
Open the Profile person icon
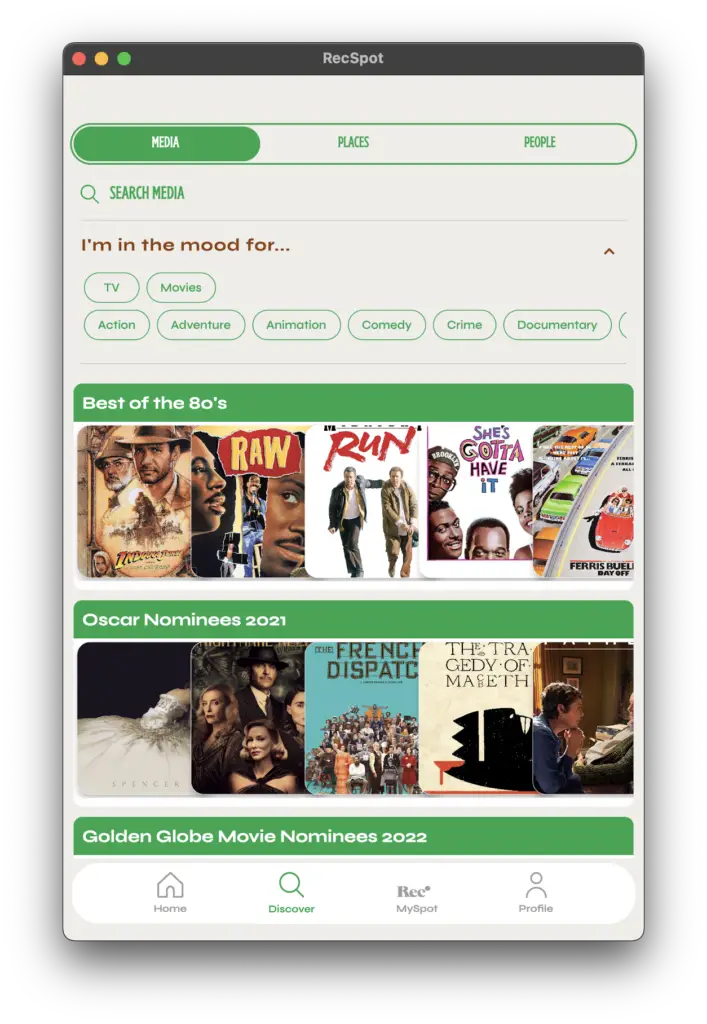(536, 885)
